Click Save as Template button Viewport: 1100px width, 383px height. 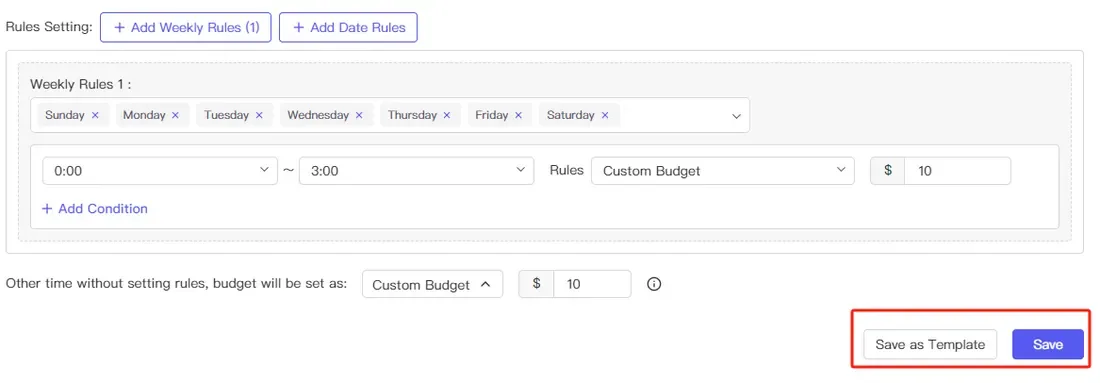tap(930, 344)
